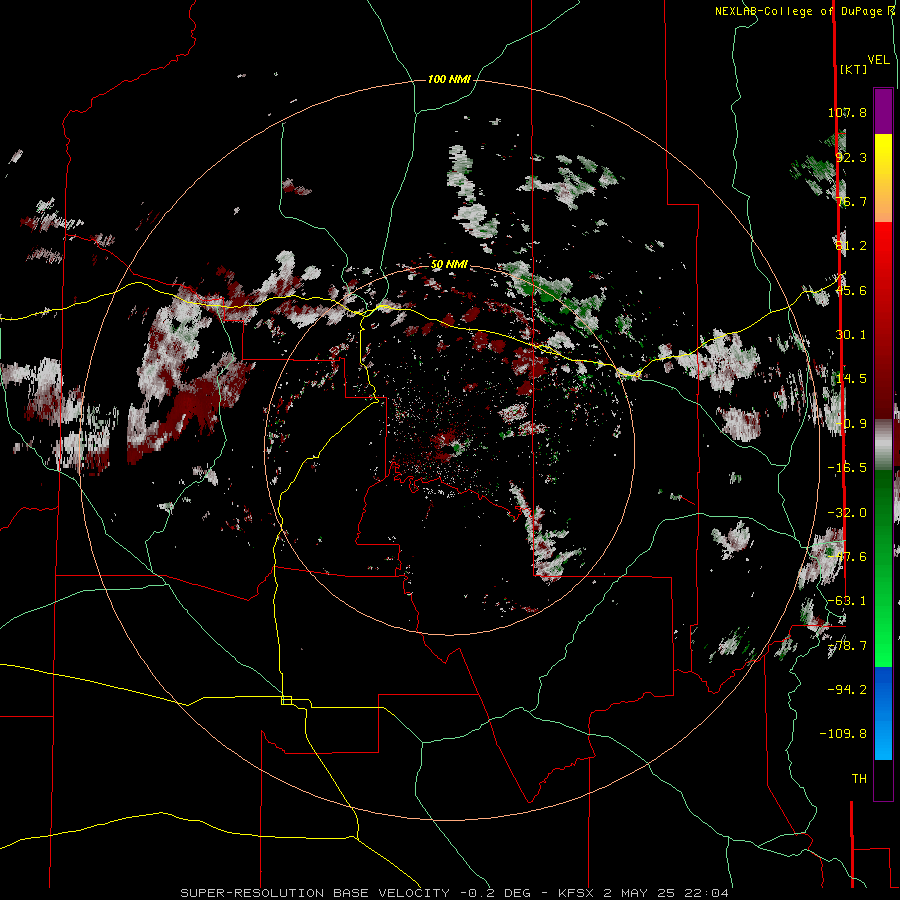Screen dimensions: 900x900
Task: Click the 50 NMI range ring label
Action: click(449, 265)
